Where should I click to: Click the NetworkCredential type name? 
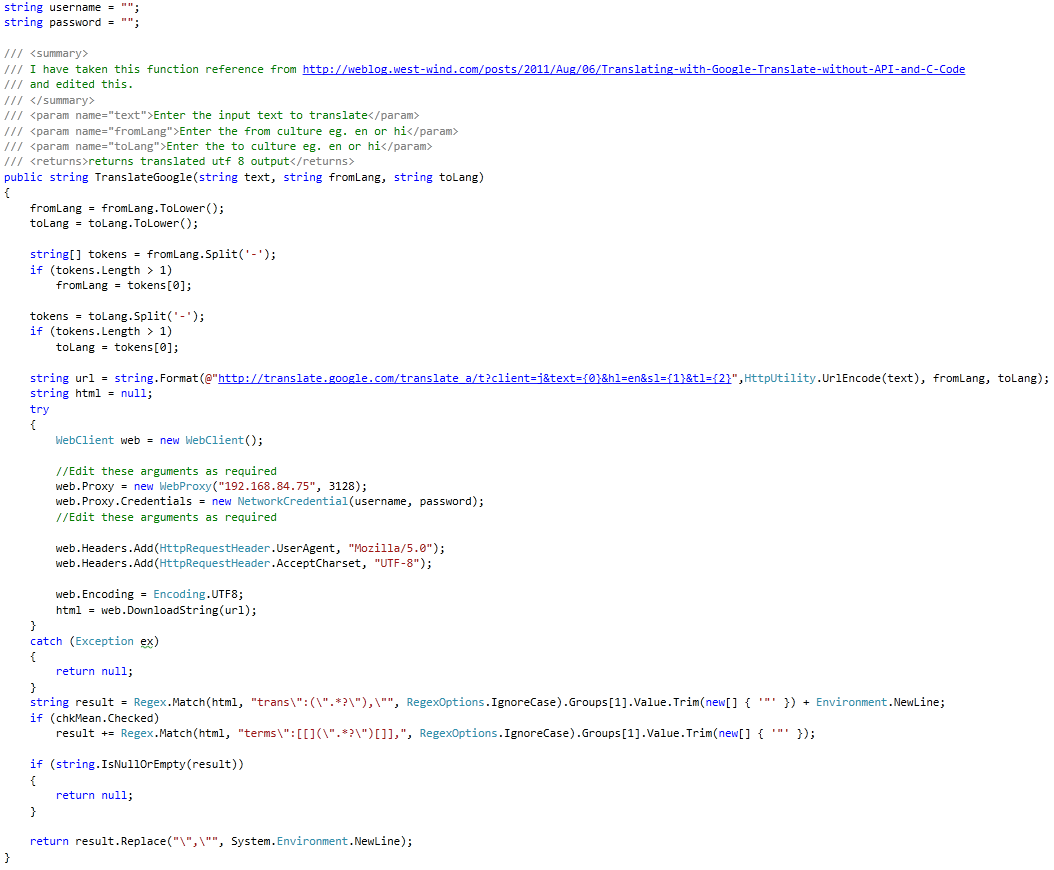(x=292, y=502)
